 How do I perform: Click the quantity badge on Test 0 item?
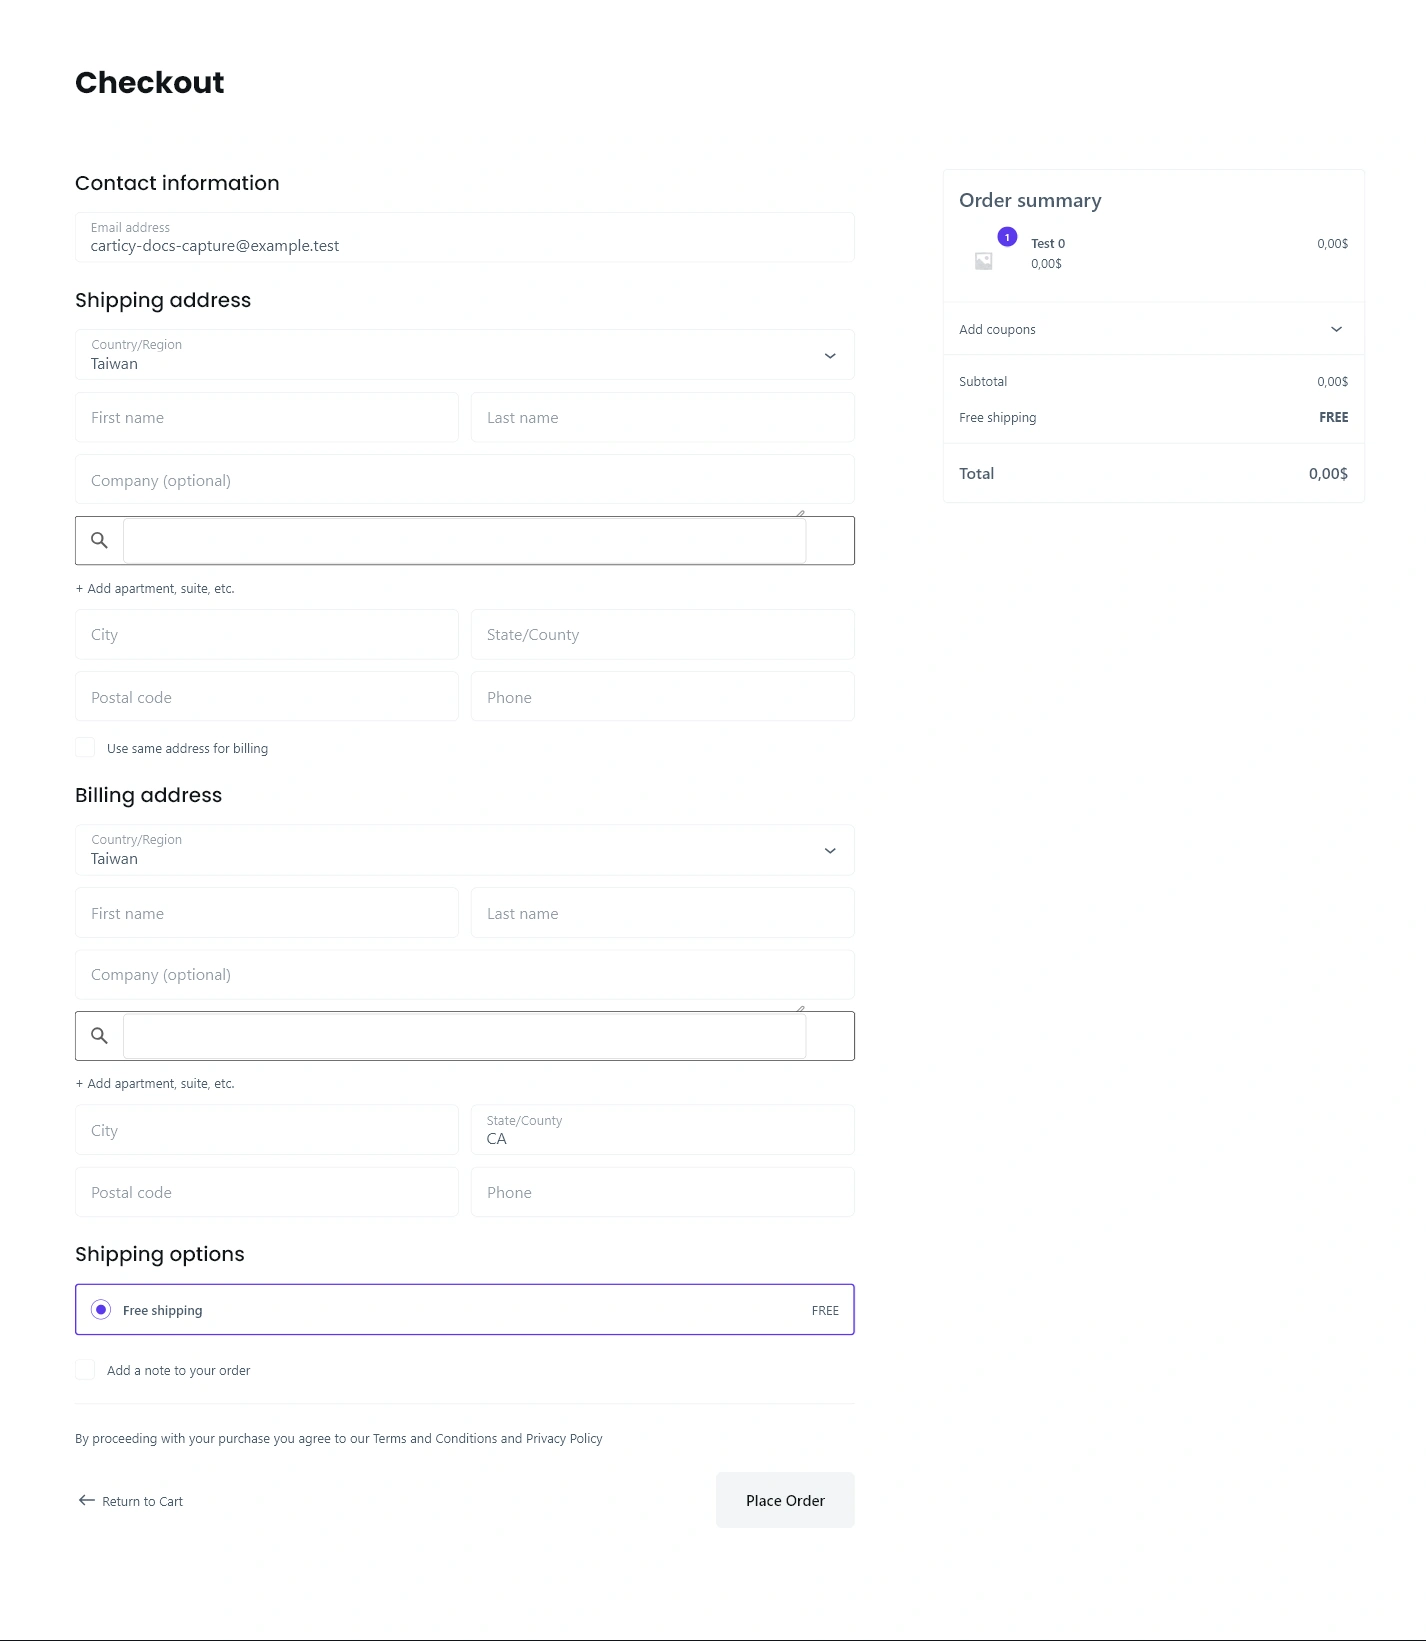pyautogui.click(x=1007, y=237)
